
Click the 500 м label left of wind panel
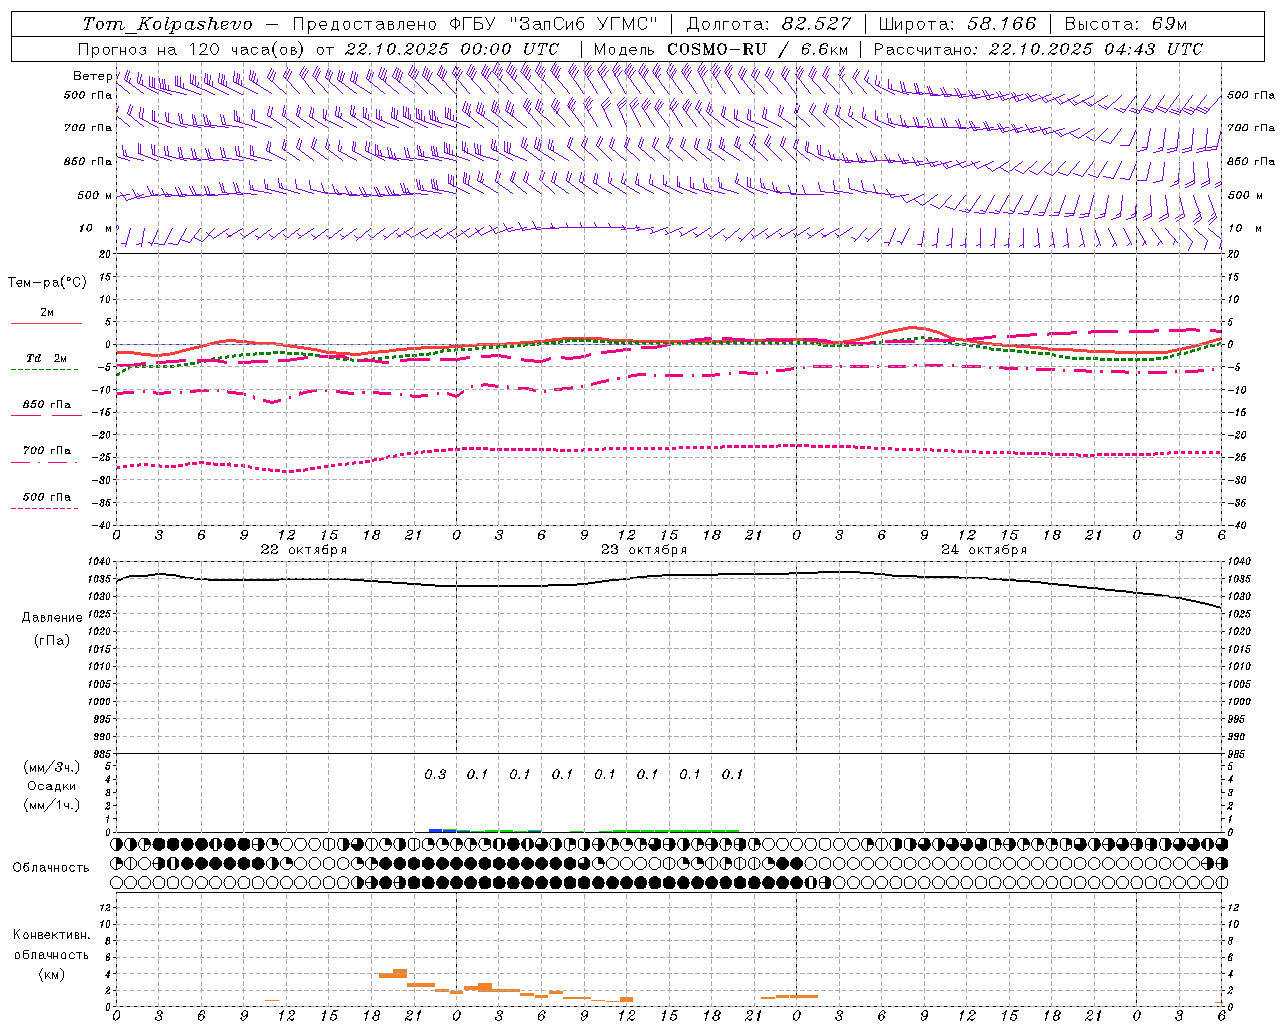tap(95, 195)
